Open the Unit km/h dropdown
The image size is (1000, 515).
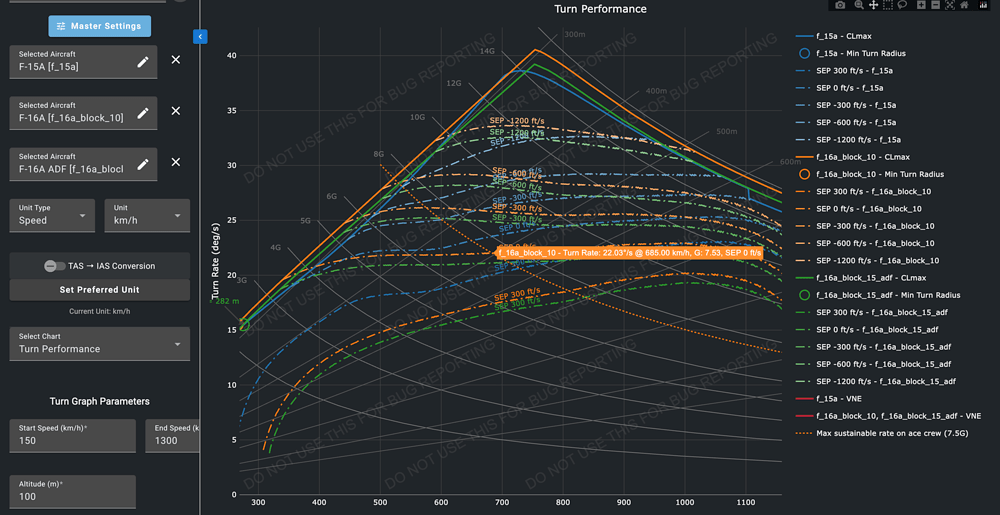tap(146, 215)
